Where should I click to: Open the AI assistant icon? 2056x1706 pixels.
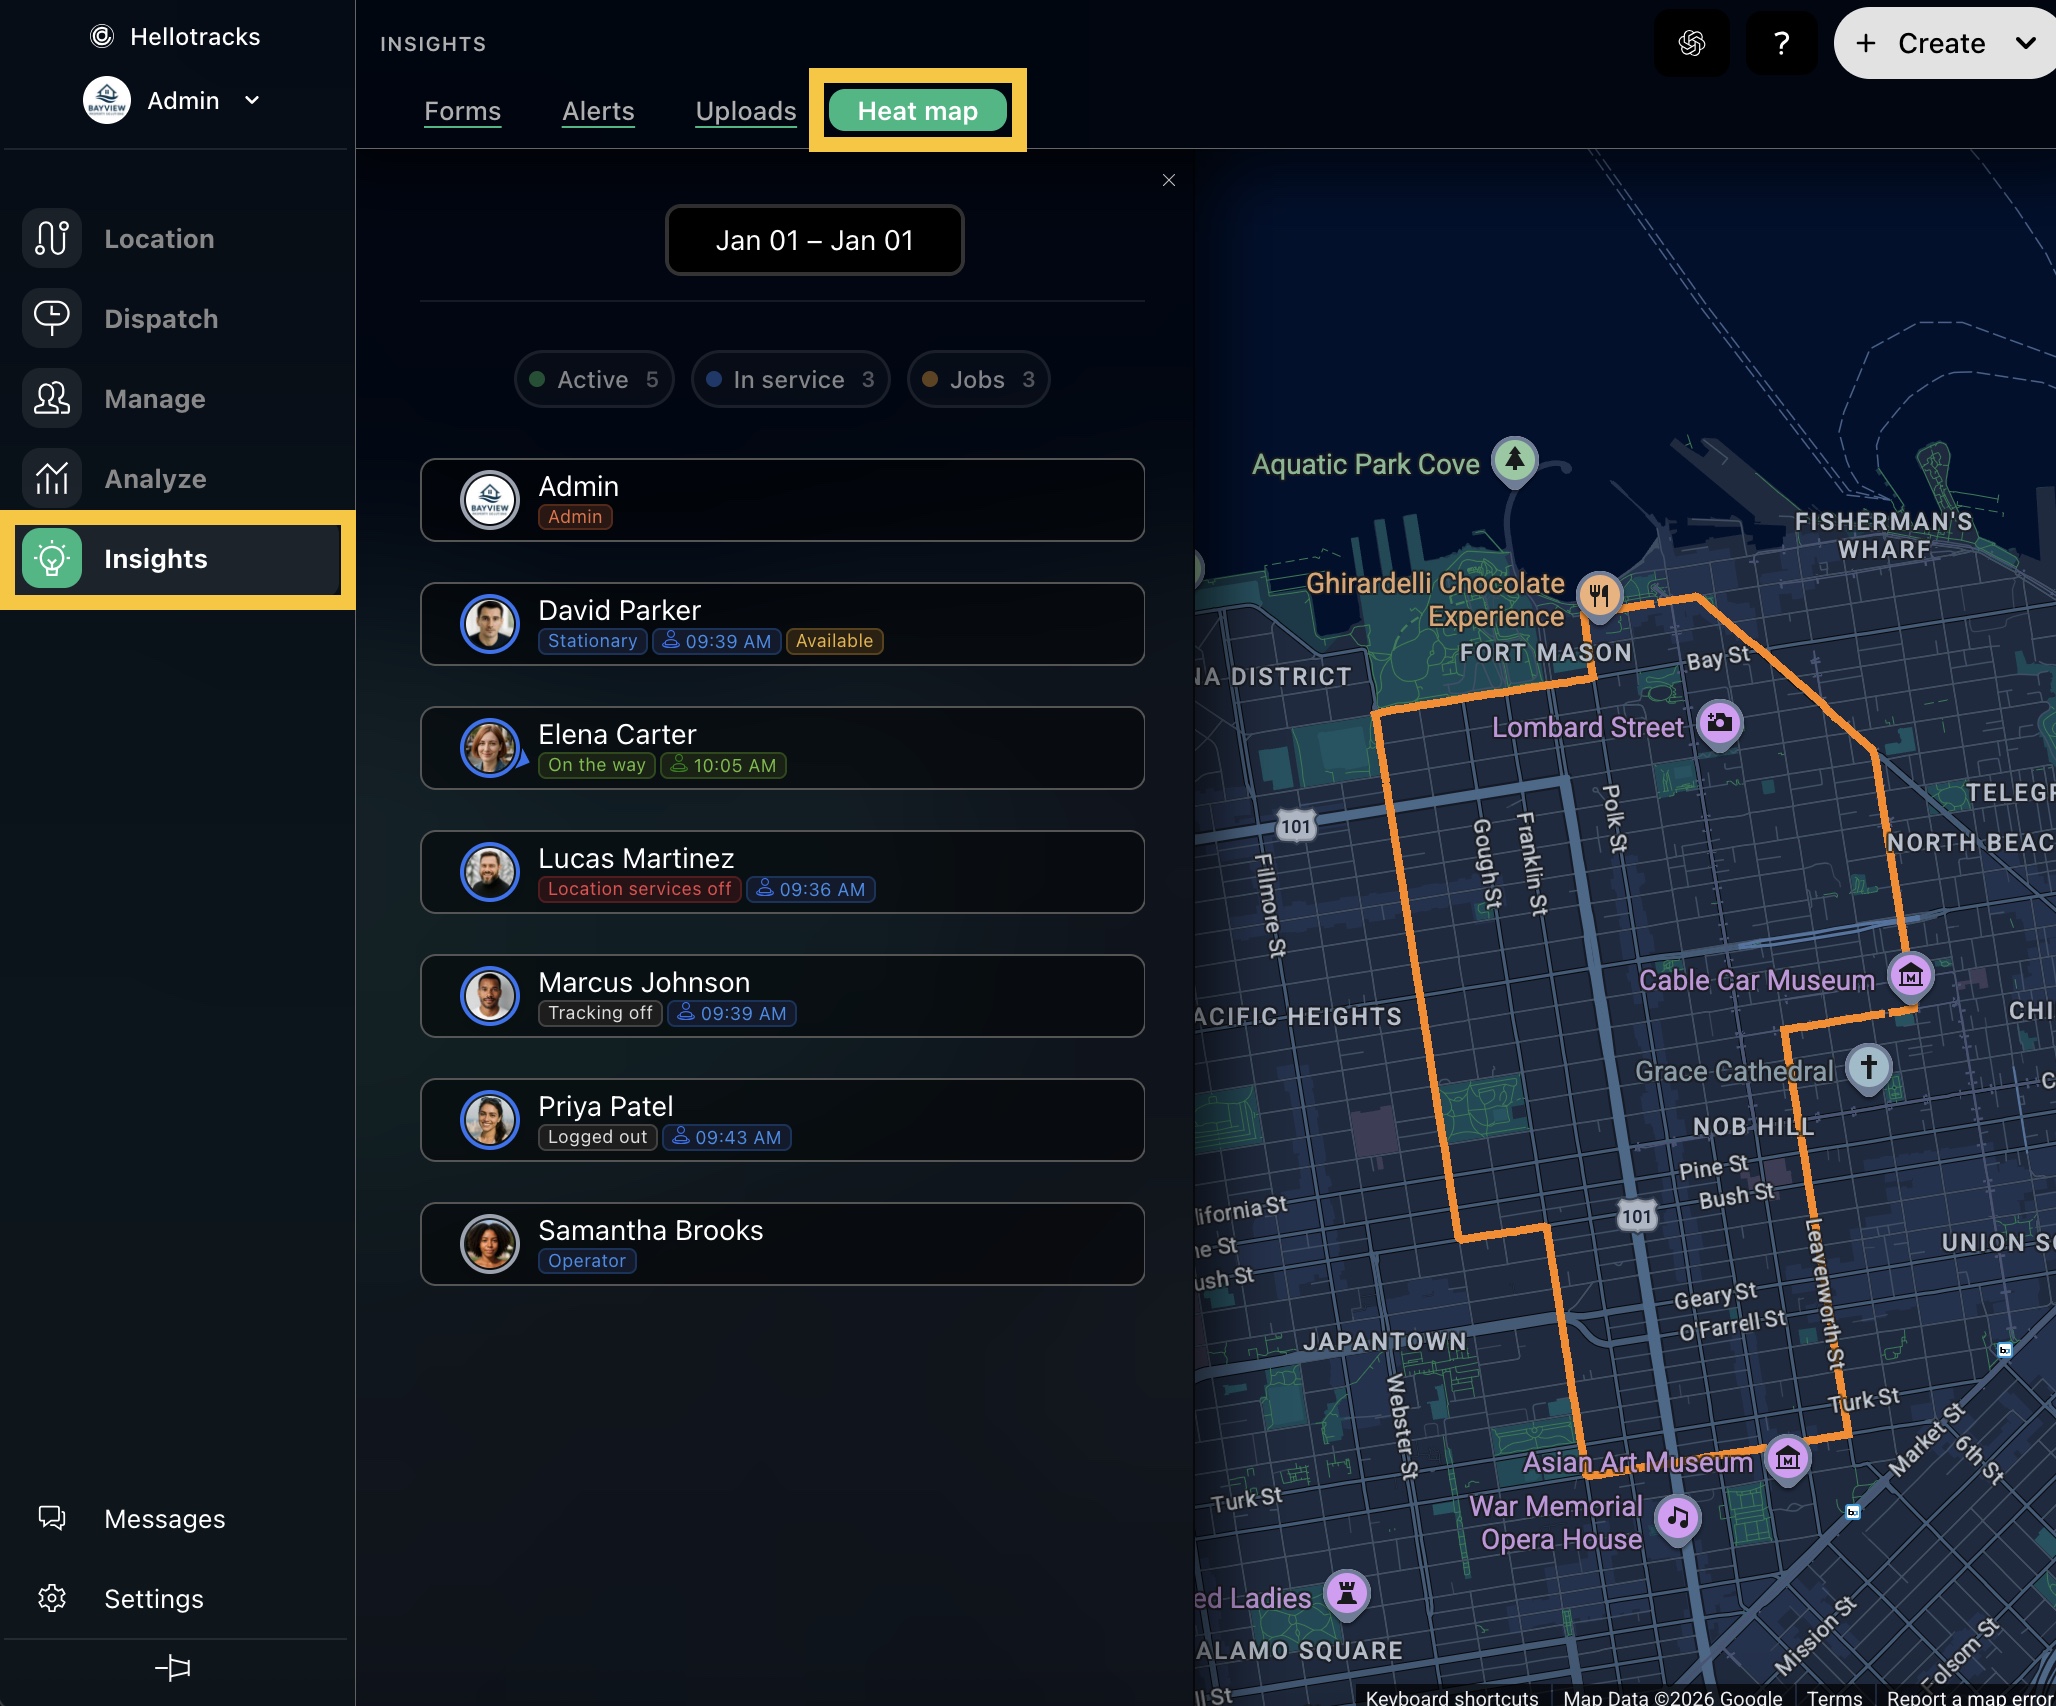tap(1692, 44)
